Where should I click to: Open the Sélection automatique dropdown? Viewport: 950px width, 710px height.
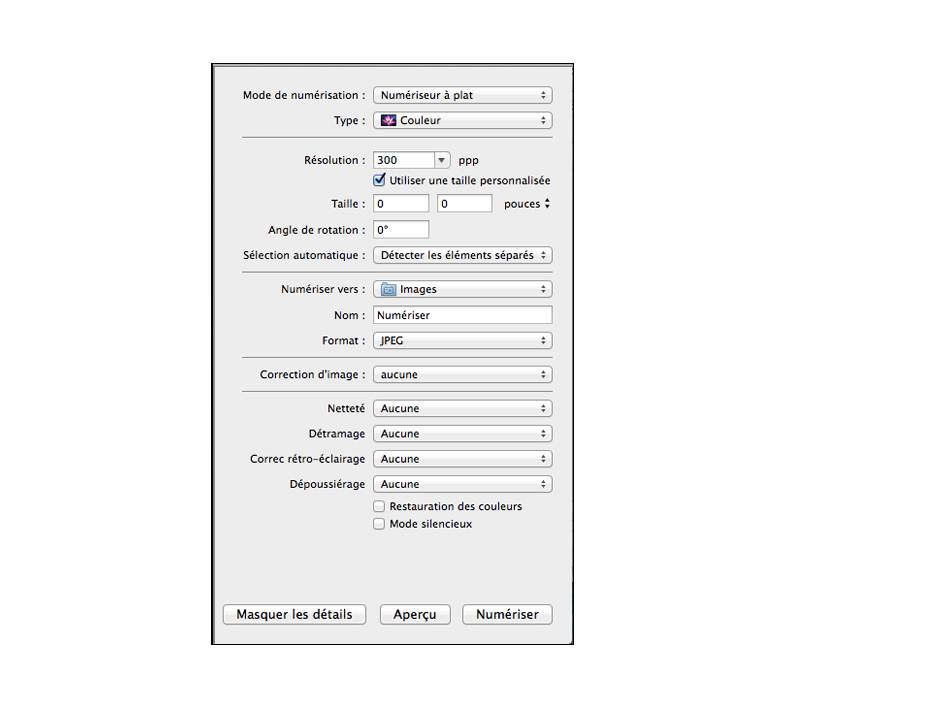pyautogui.click(x=462, y=255)
